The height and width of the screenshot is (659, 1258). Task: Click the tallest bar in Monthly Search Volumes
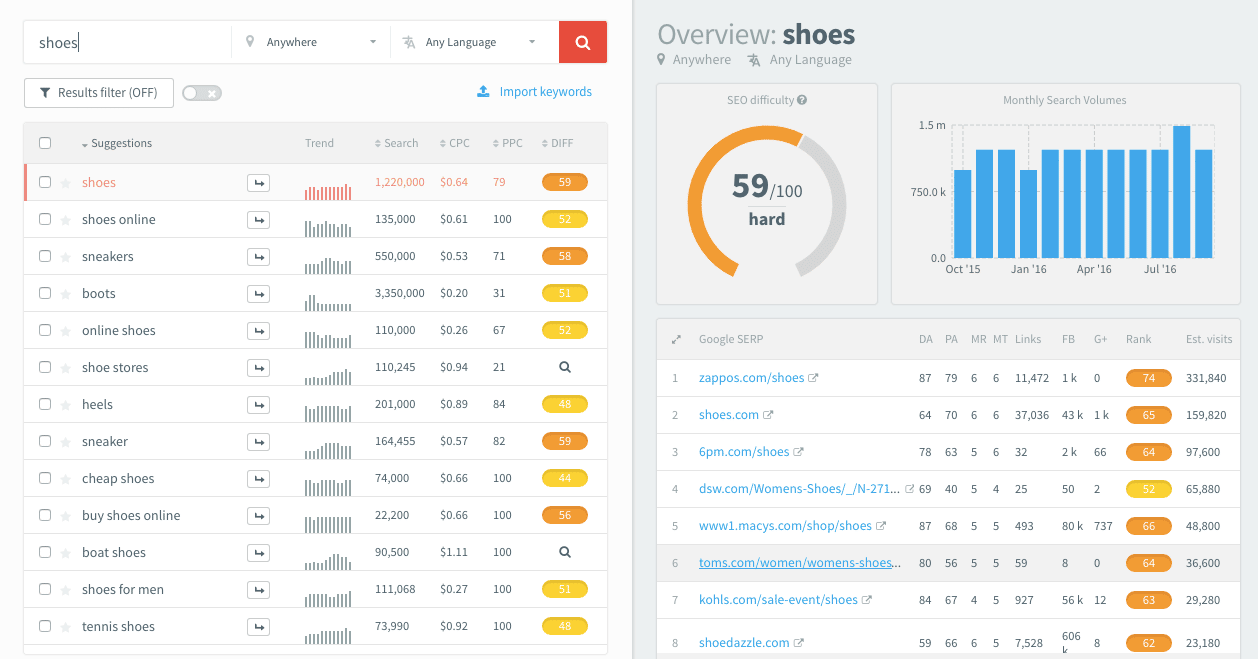1181,192
